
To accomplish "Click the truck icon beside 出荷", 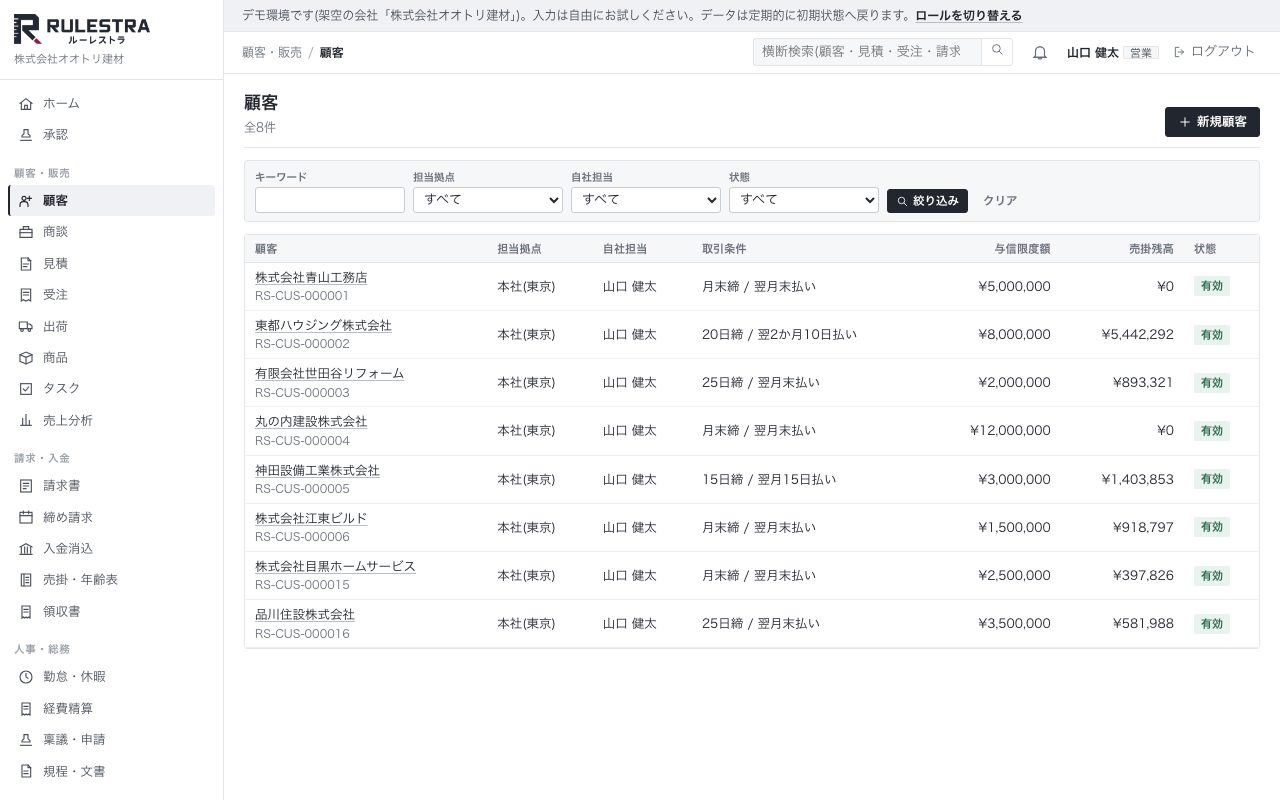I will (x=26, y=327).
